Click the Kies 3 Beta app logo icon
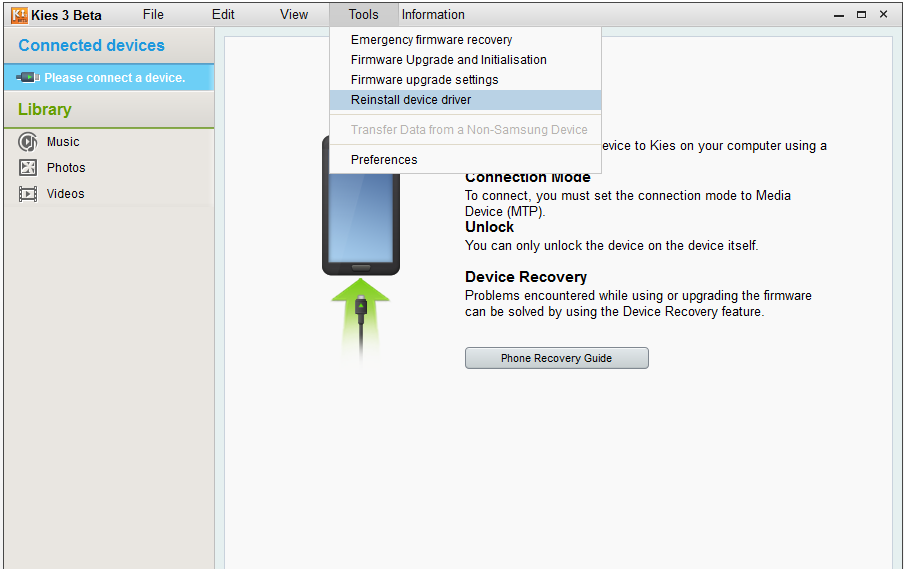904x569 pixels. click(x=19, y=16)
